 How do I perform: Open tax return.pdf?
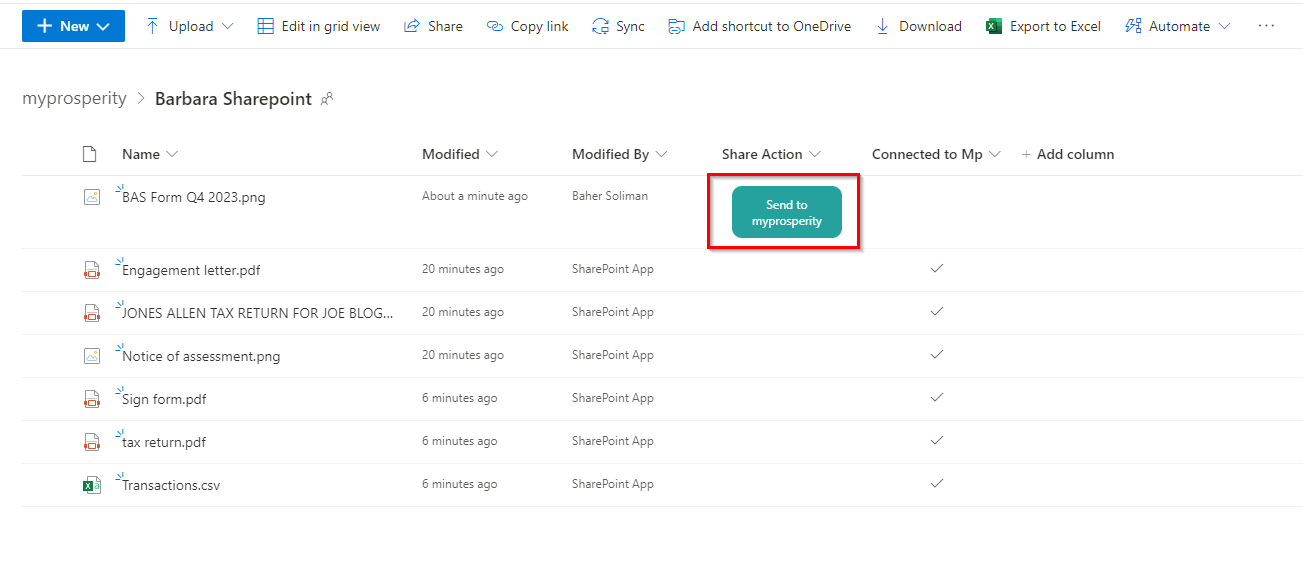[x=164, y=442]
